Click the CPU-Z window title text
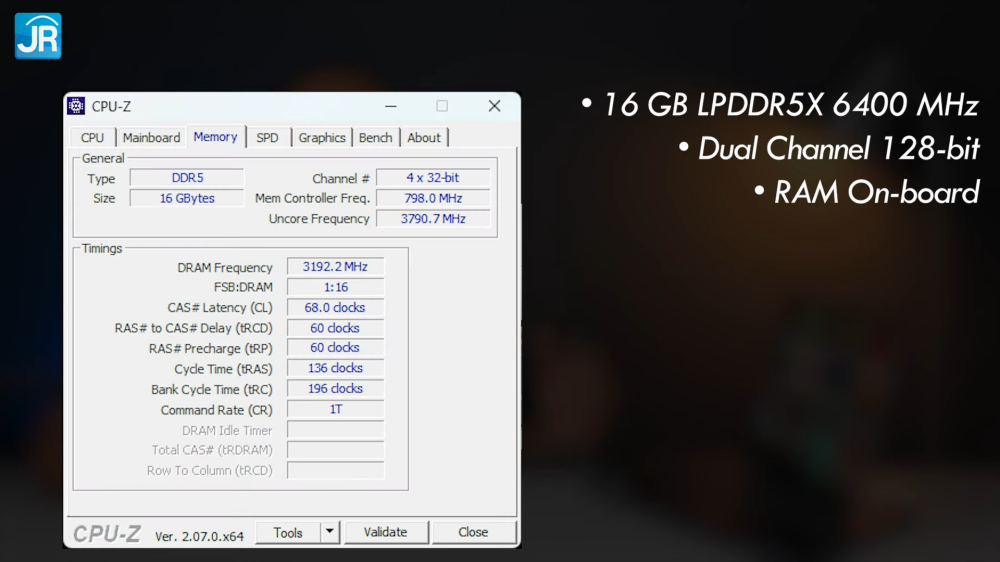Image resolution: width=1000 pixels, height=562 pixels. pyautogui.click(x=111, y=107)
